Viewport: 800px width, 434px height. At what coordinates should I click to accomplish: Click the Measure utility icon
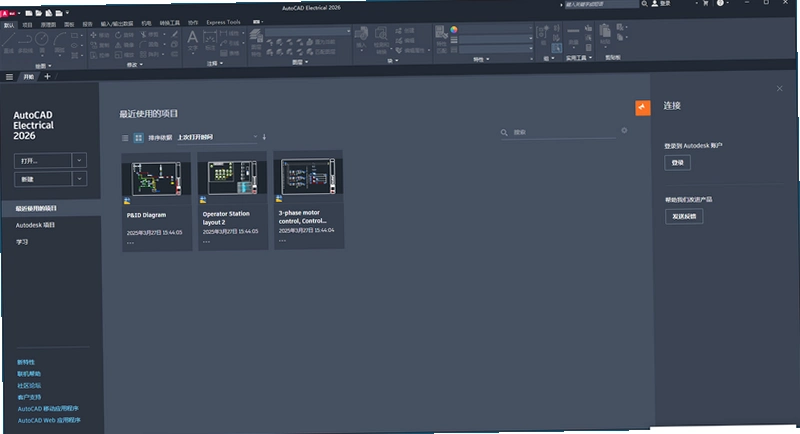click(x=573, y=35)
